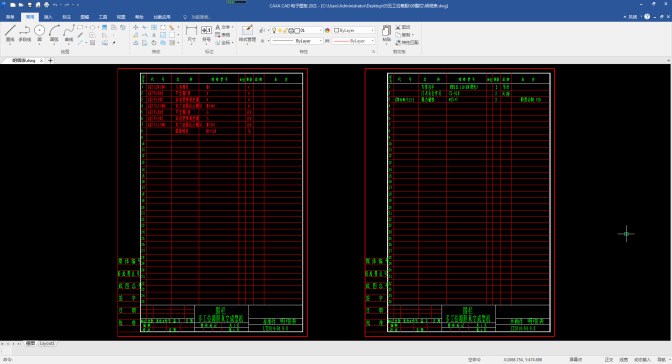This screenshot has width=672, height=364.
Task: Open the navigation snap mode selector
Action: coord(664,360)
